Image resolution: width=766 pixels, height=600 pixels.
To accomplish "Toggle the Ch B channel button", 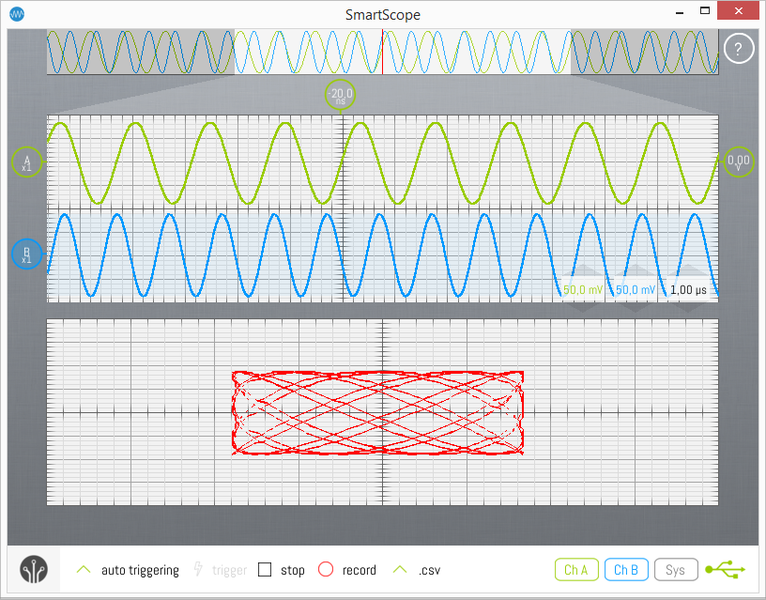I will 626,570.
